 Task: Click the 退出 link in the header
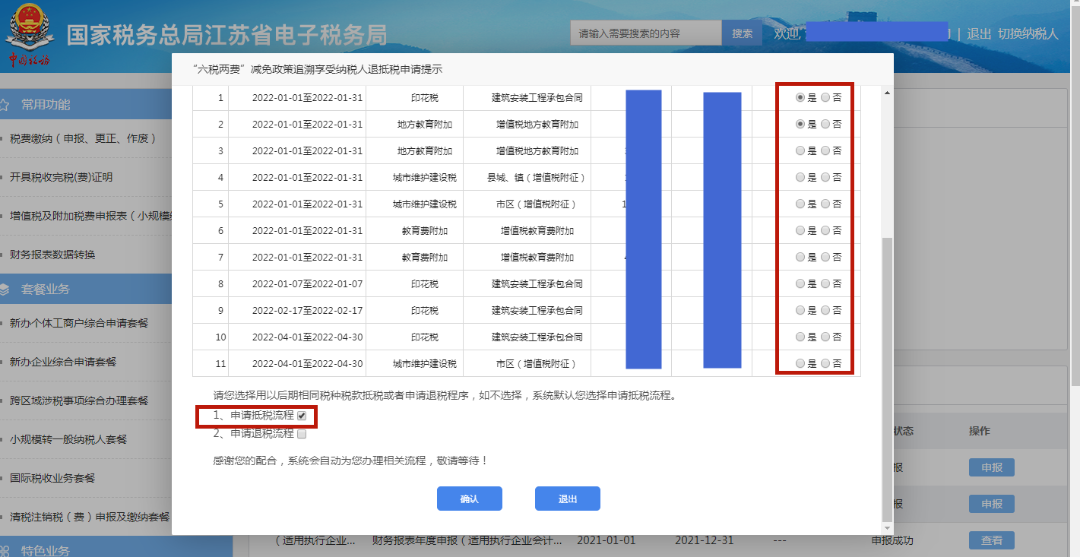coord(979,34)
